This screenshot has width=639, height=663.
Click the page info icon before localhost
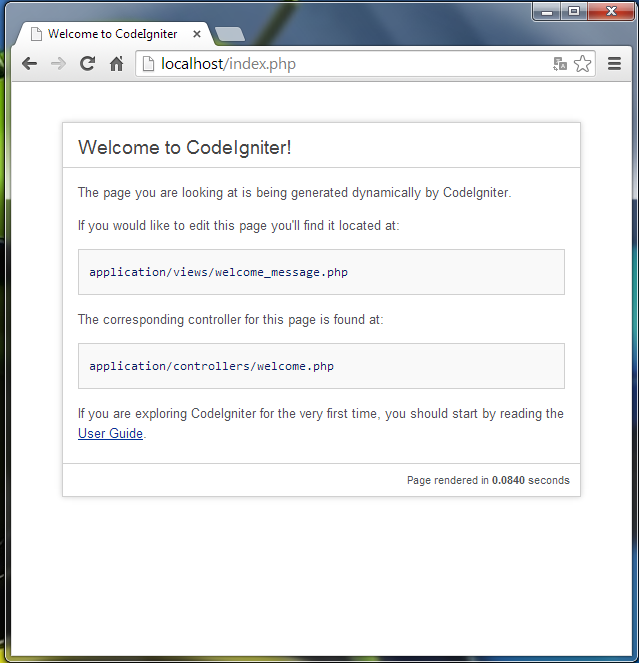coord(148,64)
